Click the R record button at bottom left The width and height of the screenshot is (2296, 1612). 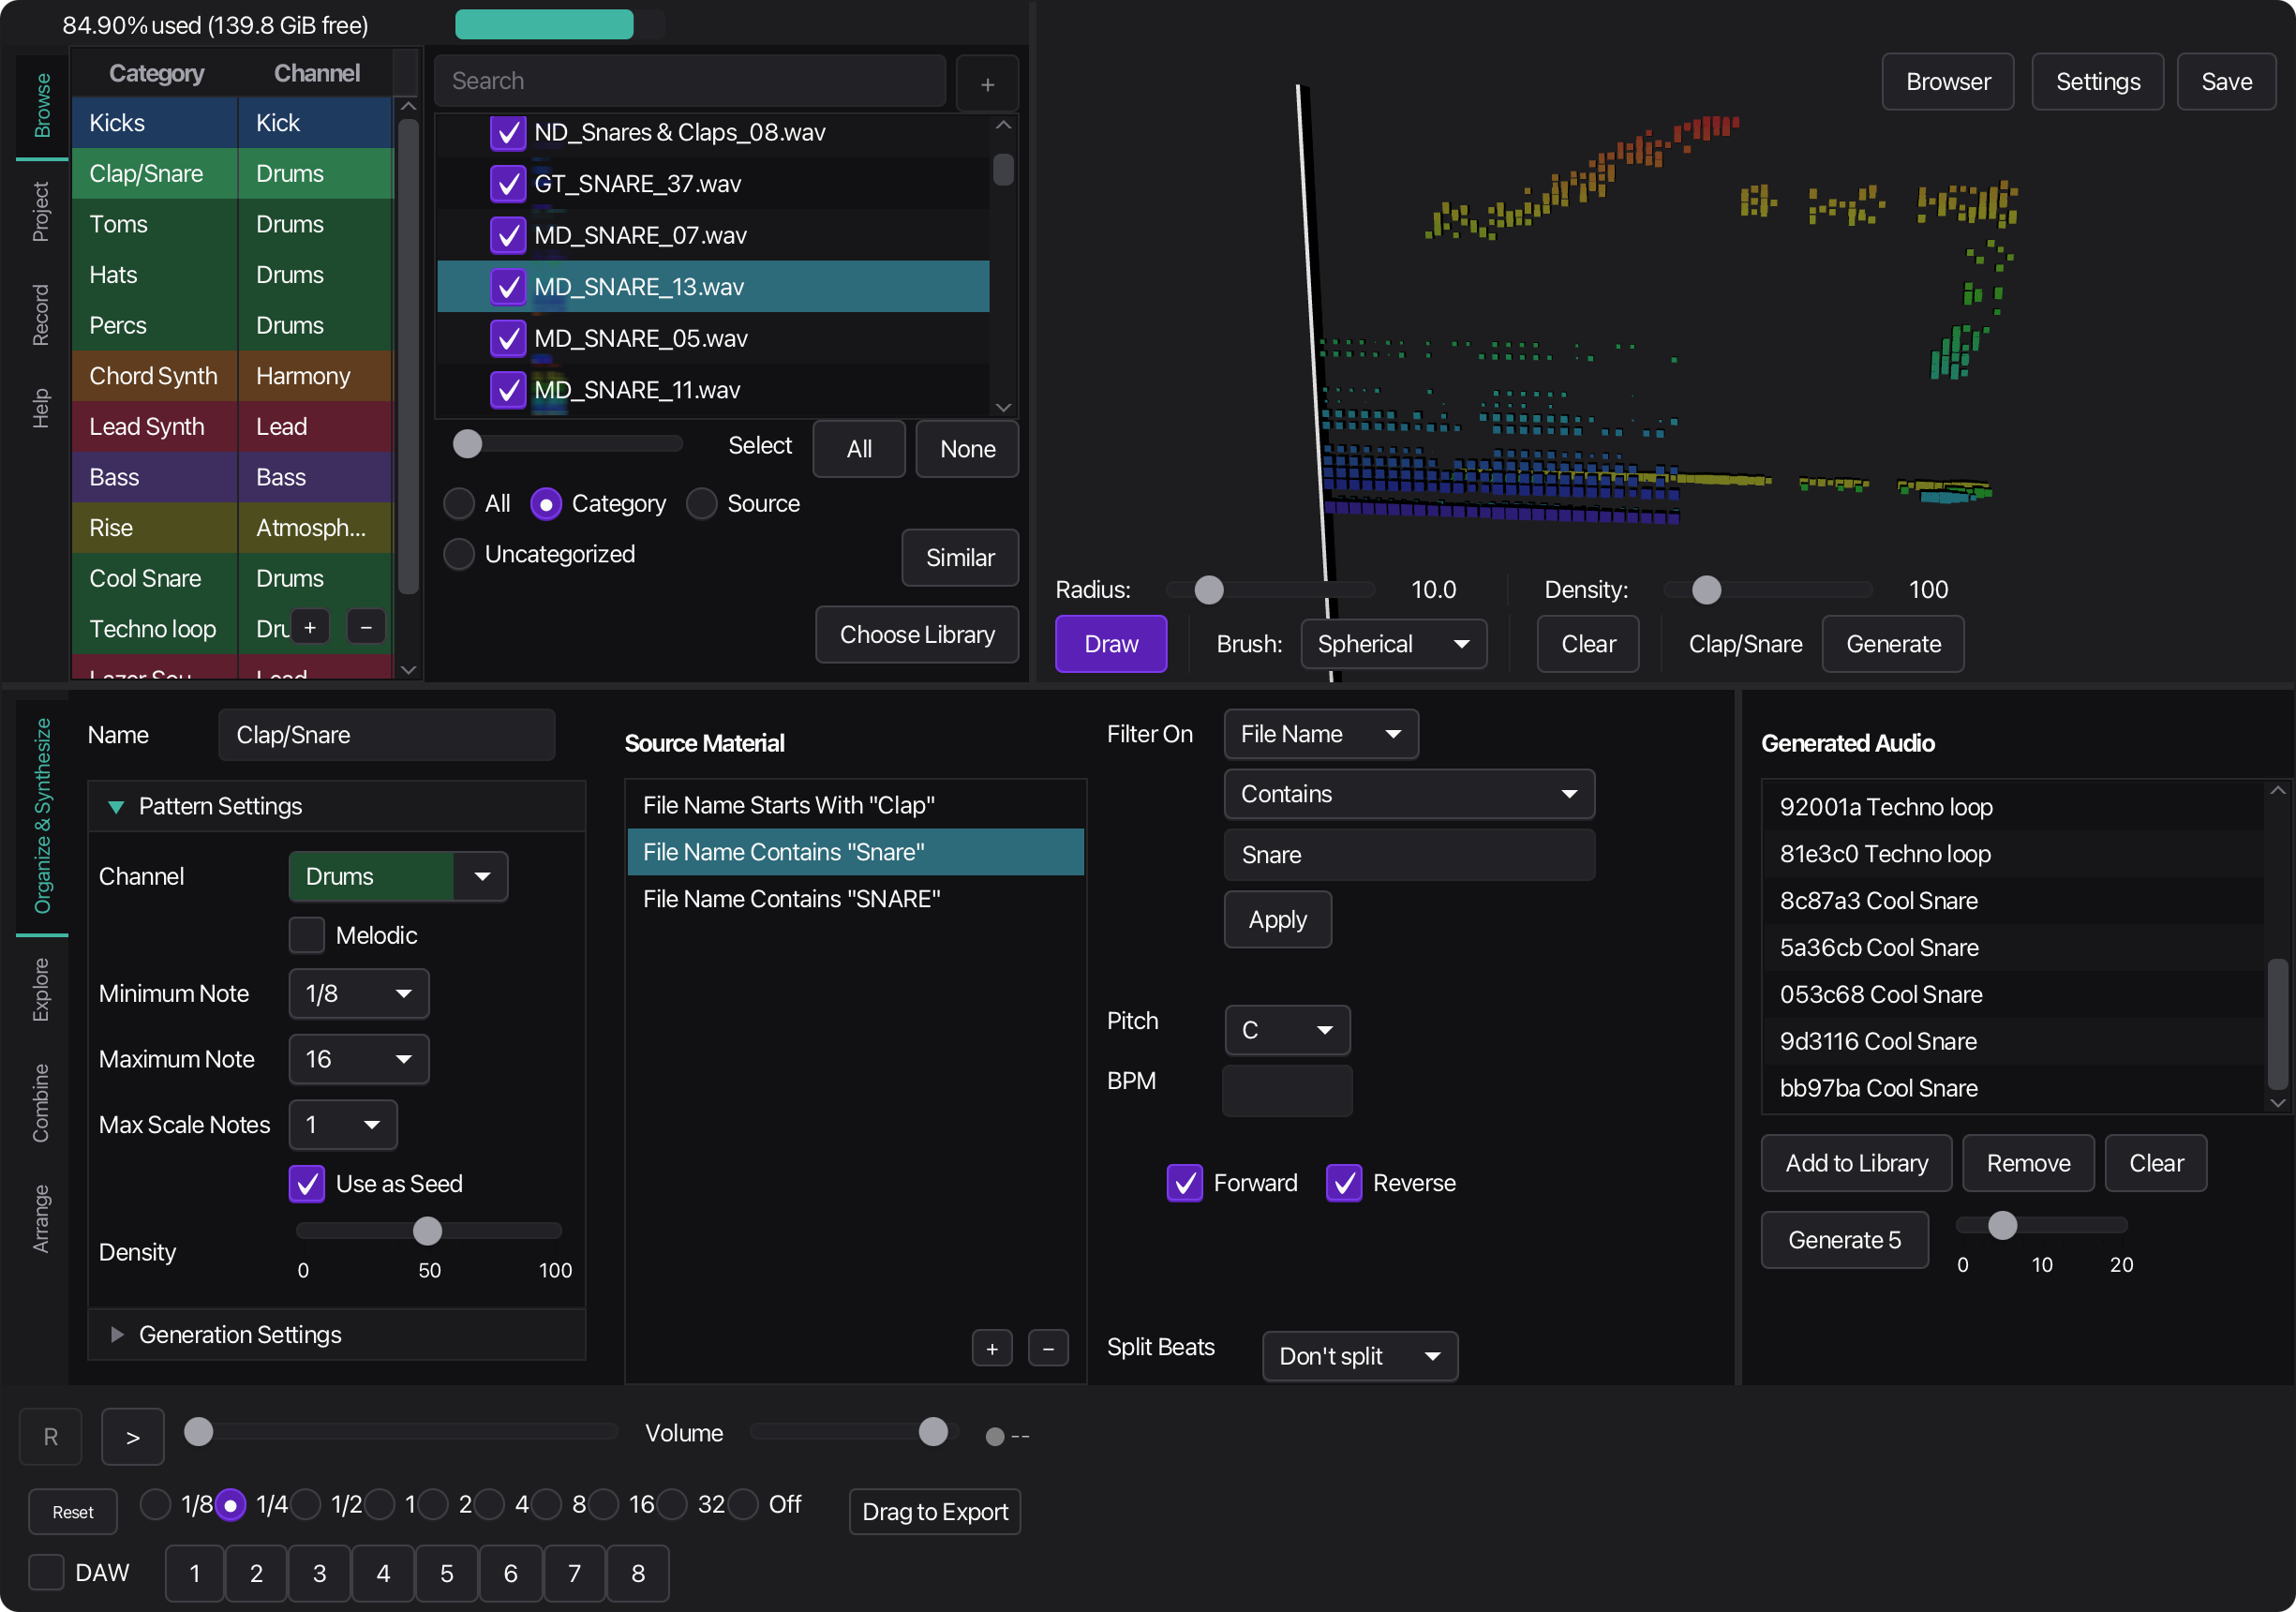coord(49,1436)
